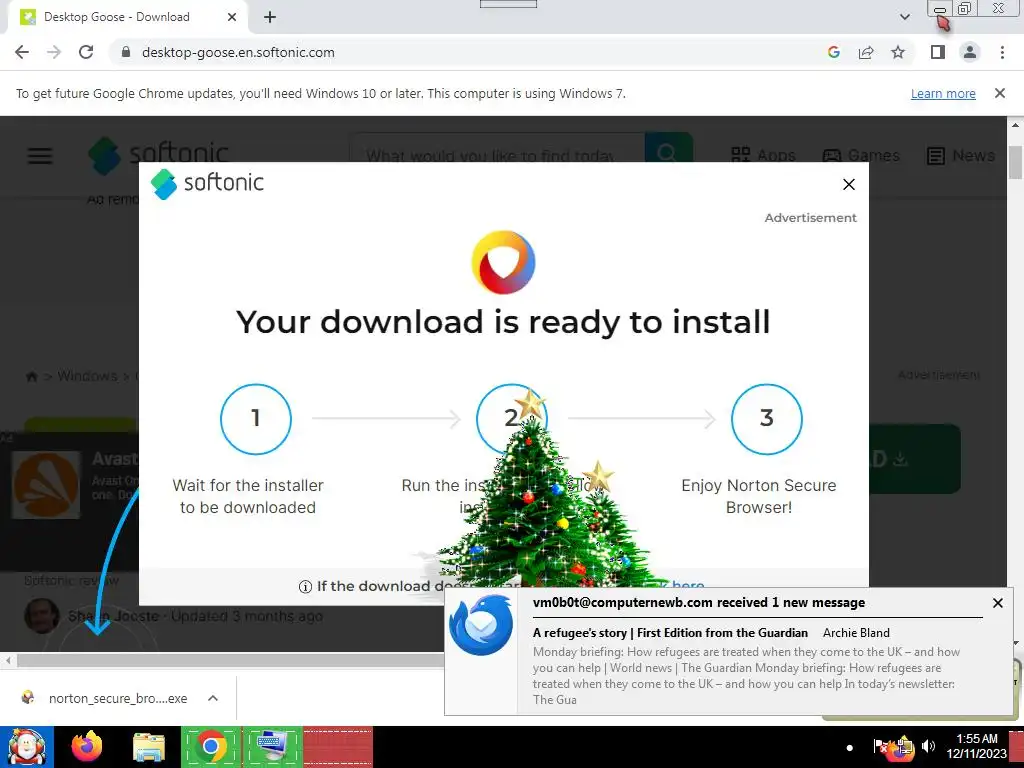Click the taskbar clock showing 1:55 AM

point(977,746)
